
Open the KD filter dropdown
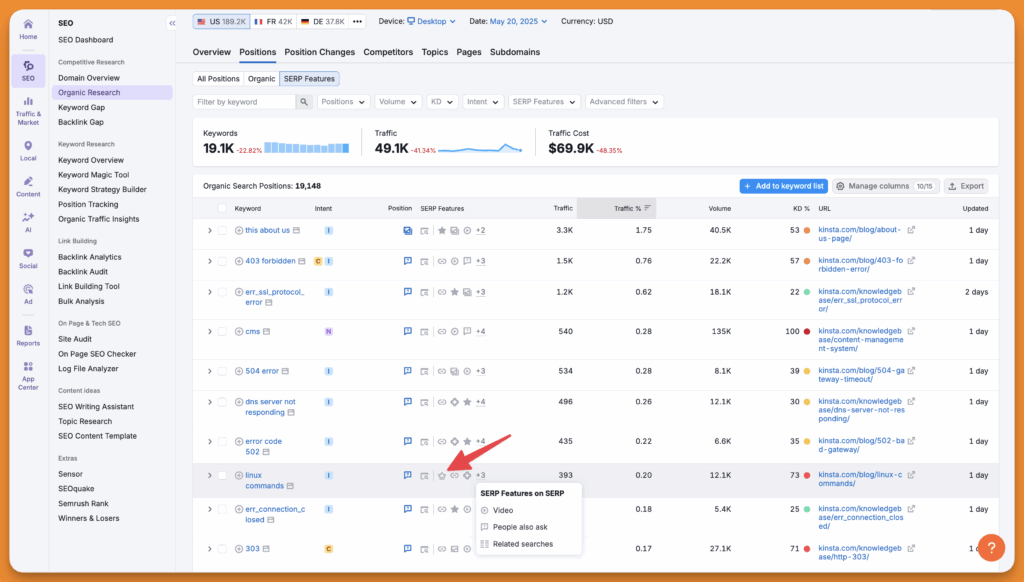(x=441, y=102)
